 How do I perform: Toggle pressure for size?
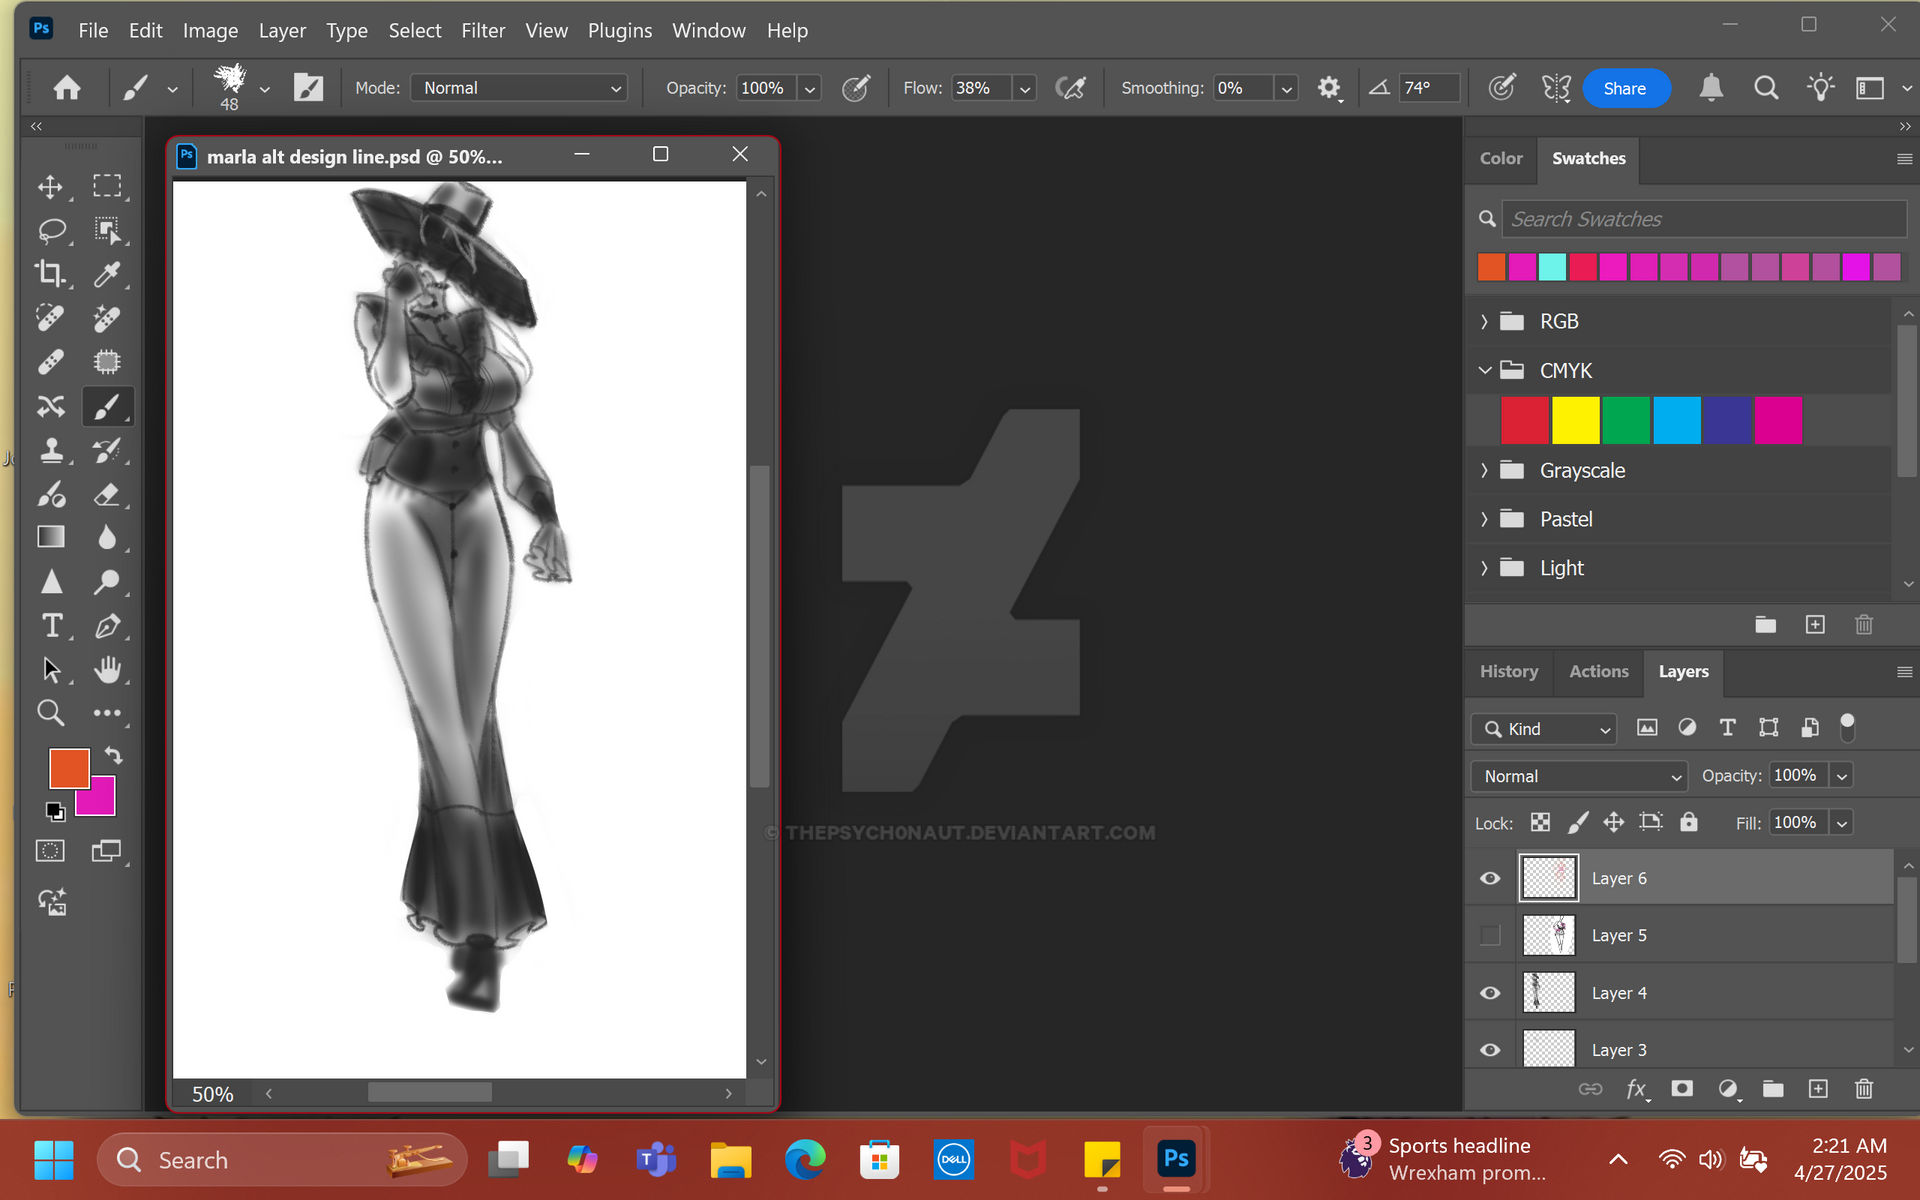pos(1501,88)
